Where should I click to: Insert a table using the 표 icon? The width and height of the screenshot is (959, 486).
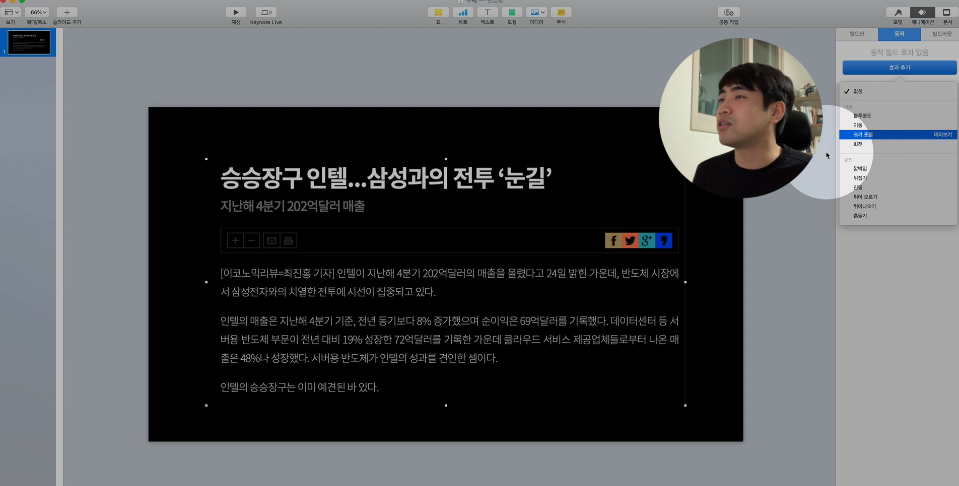[x=438, y=12]
